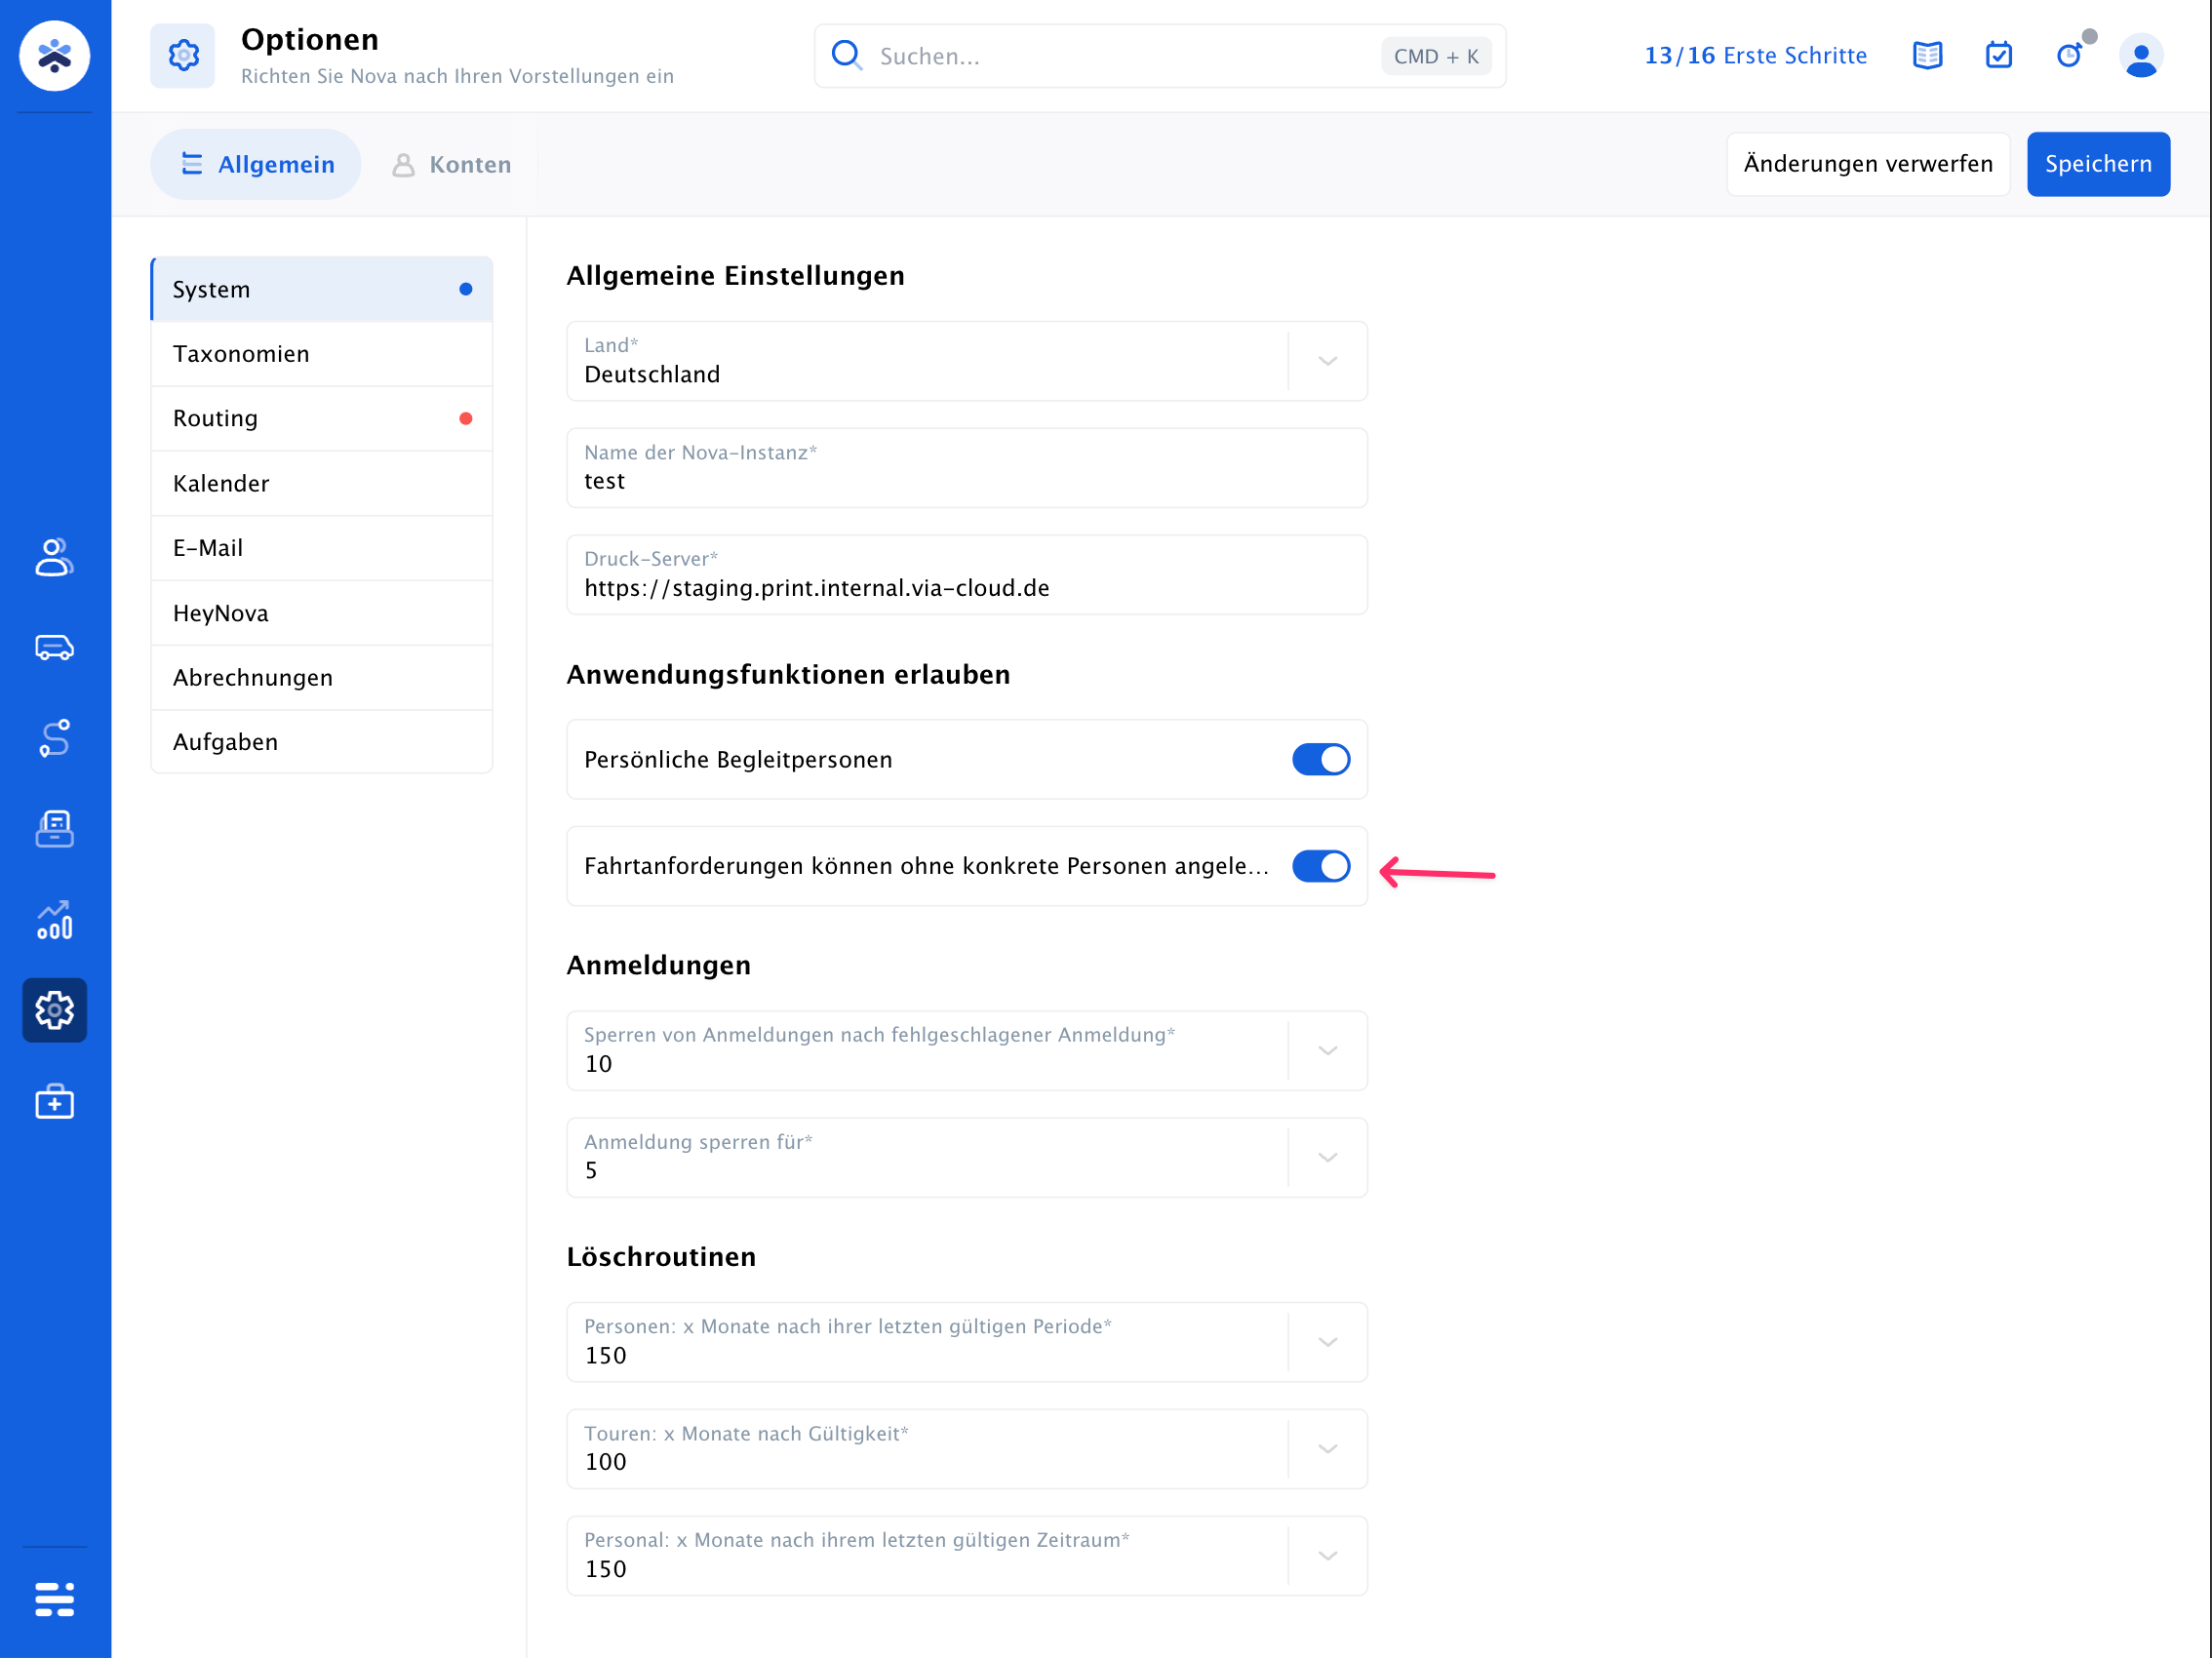Click the Druck-Server URL field
The width and height of the screenshot is (2212, 1658).
point(966,575)
